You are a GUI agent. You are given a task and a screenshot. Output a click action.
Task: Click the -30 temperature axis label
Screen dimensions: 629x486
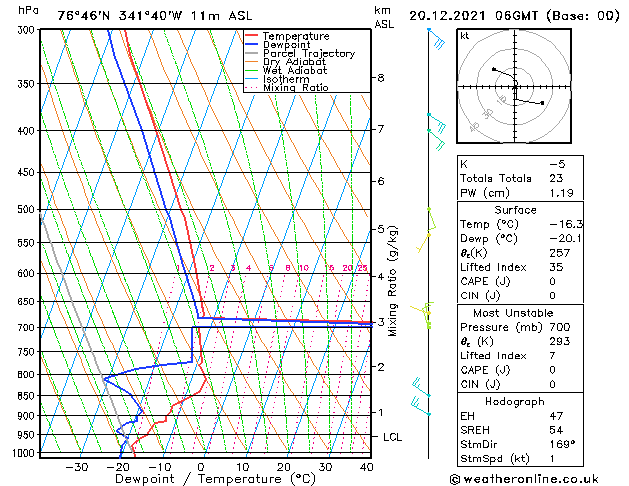click(77, 467)
